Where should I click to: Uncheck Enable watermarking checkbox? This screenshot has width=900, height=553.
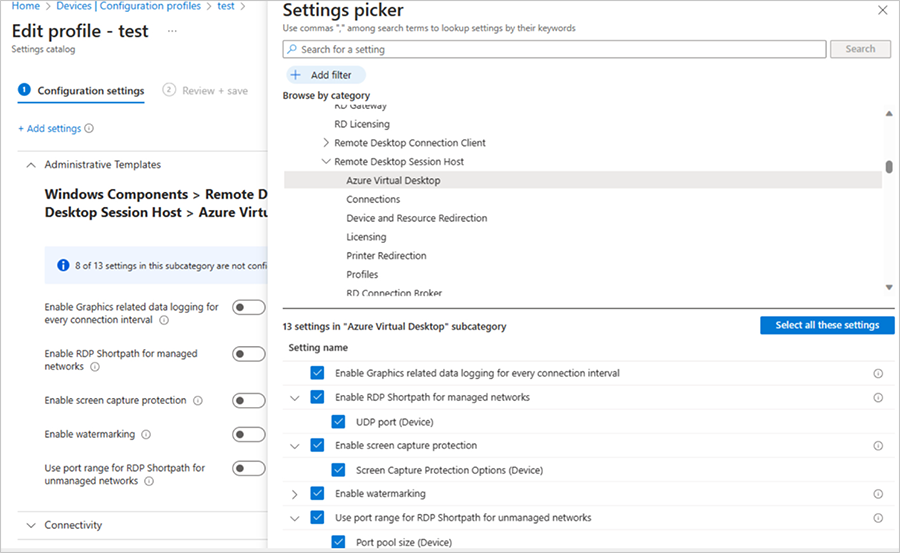click(317, 494)
